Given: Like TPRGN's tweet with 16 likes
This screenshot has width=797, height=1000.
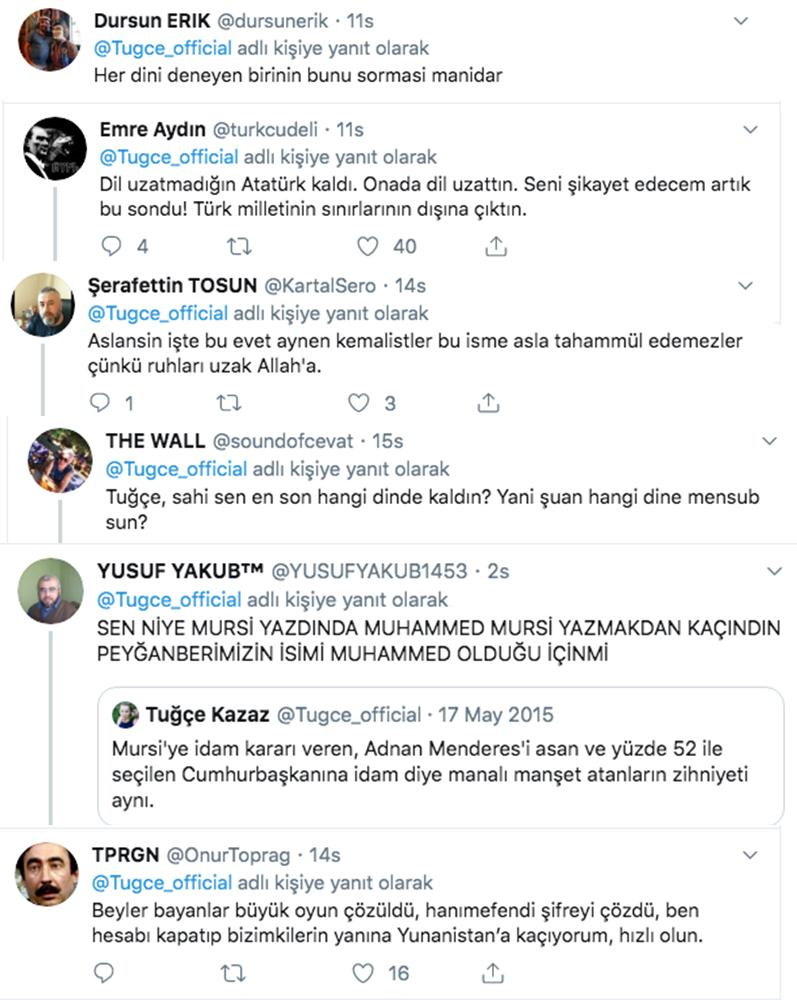Looking at the screenshot, I should [366, 971].
